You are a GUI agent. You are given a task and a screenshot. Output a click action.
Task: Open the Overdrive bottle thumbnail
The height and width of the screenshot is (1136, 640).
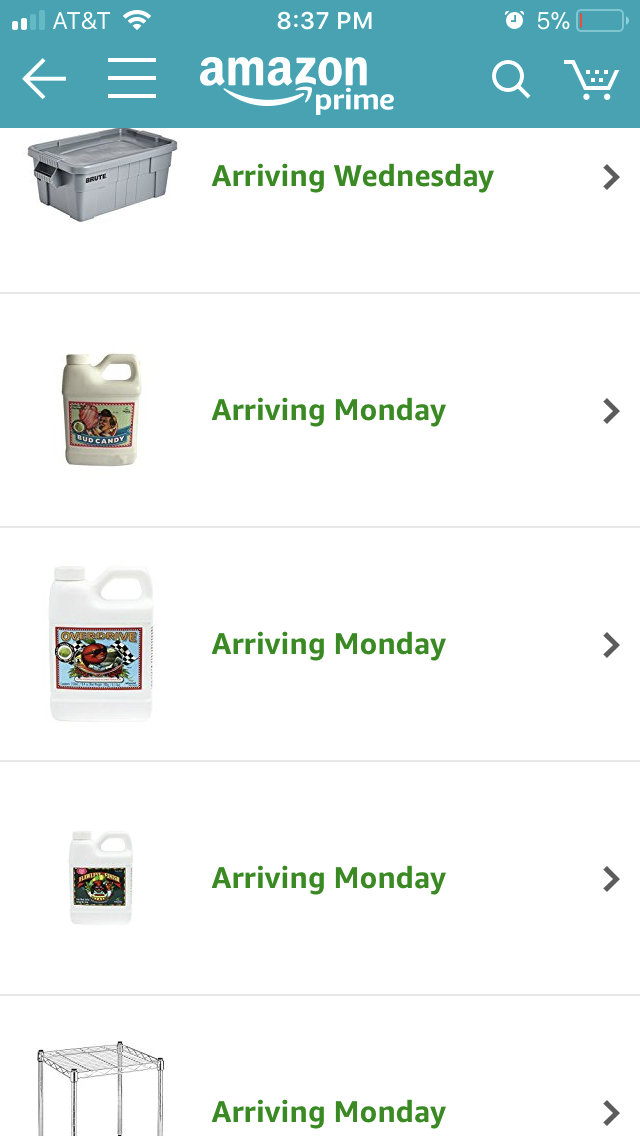[101, 643]
